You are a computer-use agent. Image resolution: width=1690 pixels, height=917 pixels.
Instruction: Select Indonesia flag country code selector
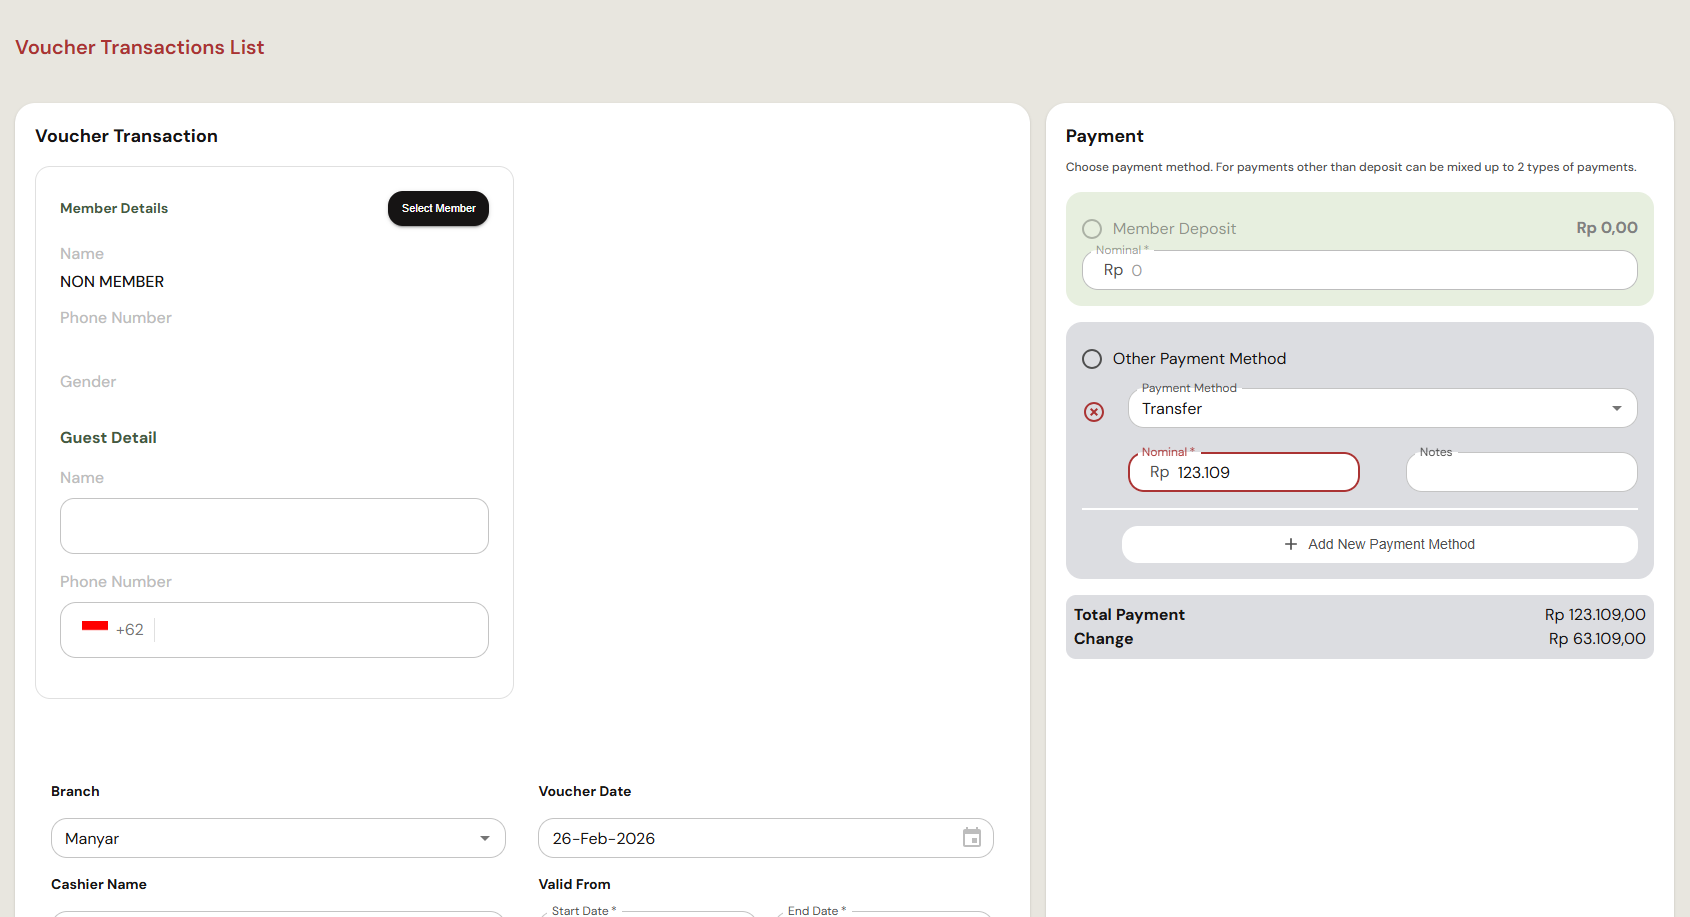click(112, 629)
